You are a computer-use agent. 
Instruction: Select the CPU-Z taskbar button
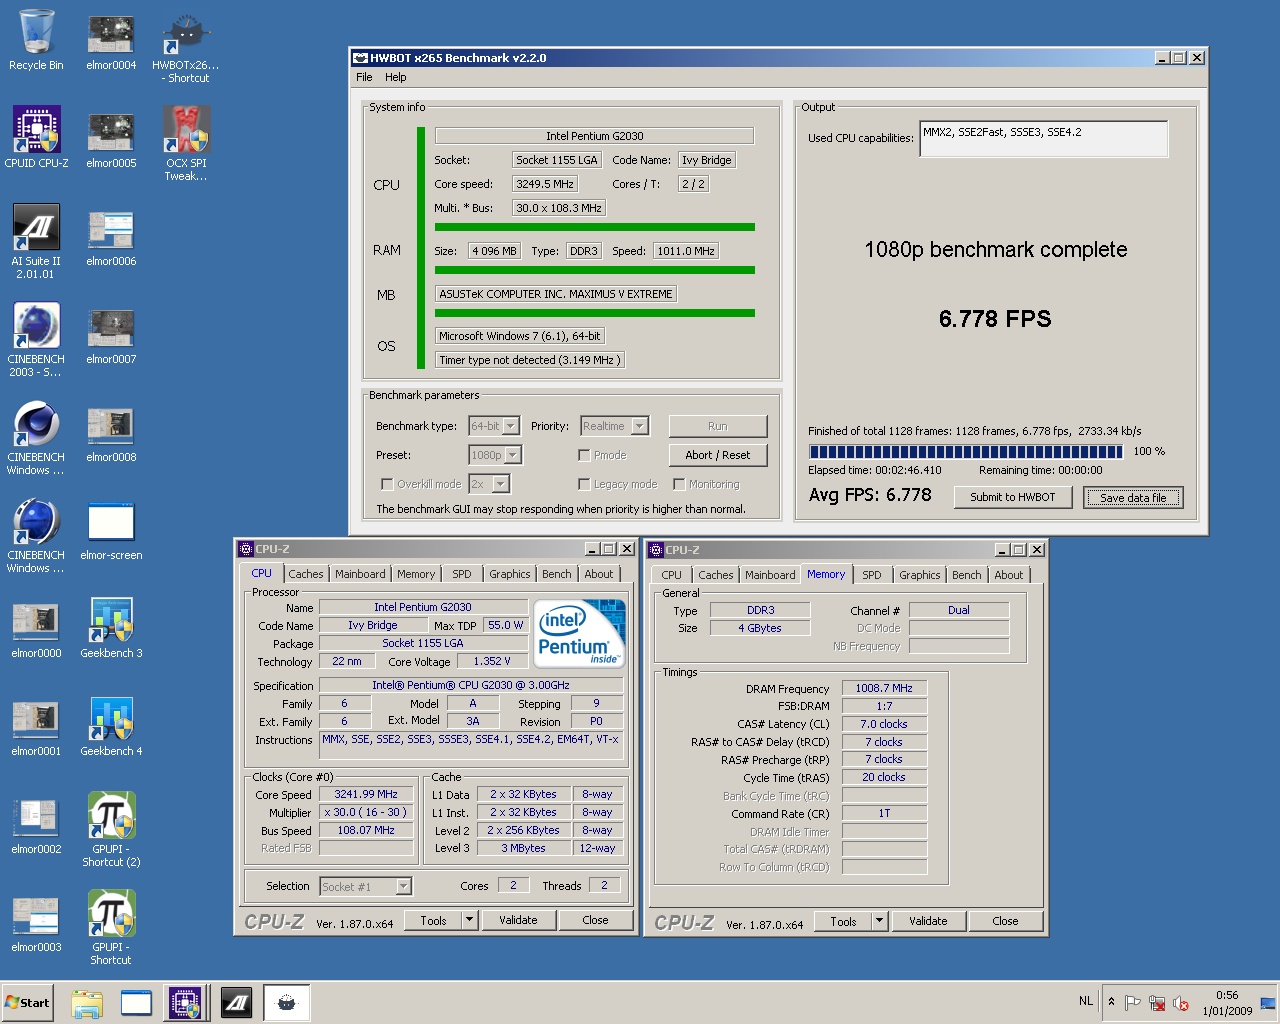185,1003
